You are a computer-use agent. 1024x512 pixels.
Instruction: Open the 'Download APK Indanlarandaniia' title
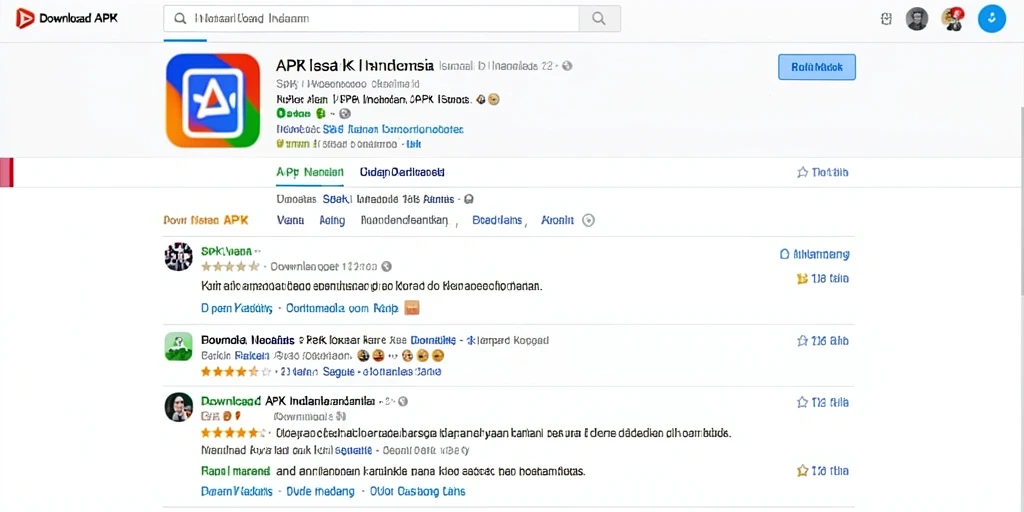tap(288, 400)
